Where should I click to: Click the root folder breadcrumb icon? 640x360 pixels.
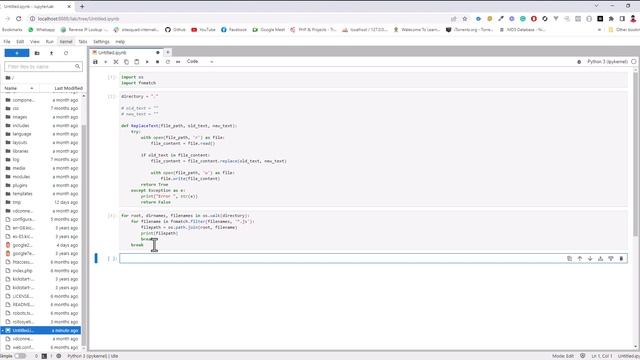8,78
